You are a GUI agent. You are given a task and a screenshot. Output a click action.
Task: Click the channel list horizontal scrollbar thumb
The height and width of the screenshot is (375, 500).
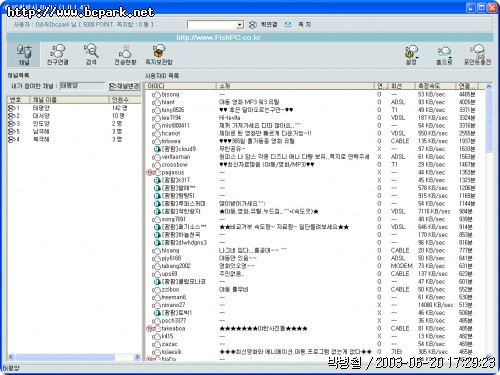pos(65,357)
